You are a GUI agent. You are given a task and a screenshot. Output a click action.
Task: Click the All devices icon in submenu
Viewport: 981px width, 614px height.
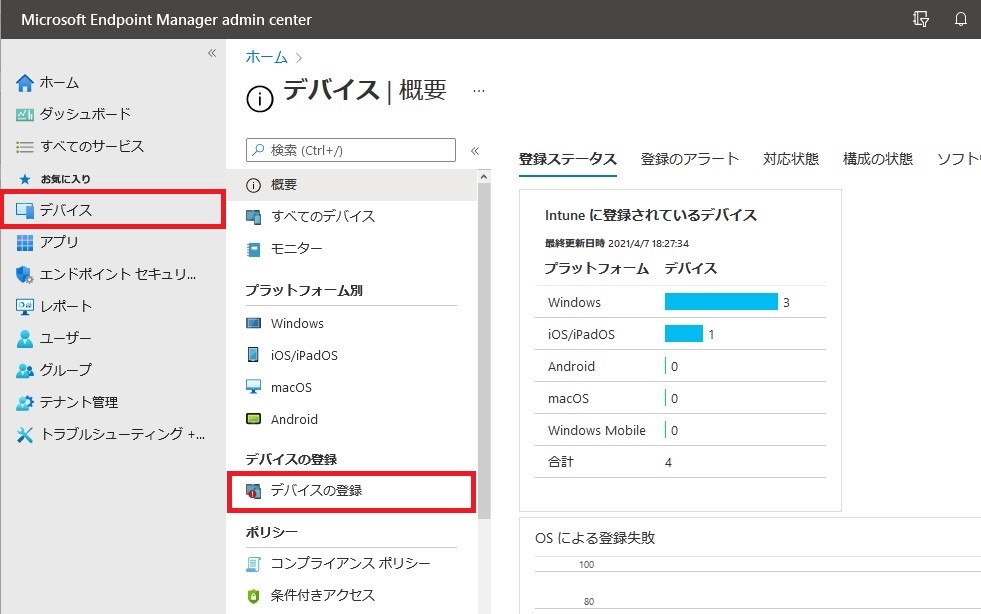(x=253, y=217)
